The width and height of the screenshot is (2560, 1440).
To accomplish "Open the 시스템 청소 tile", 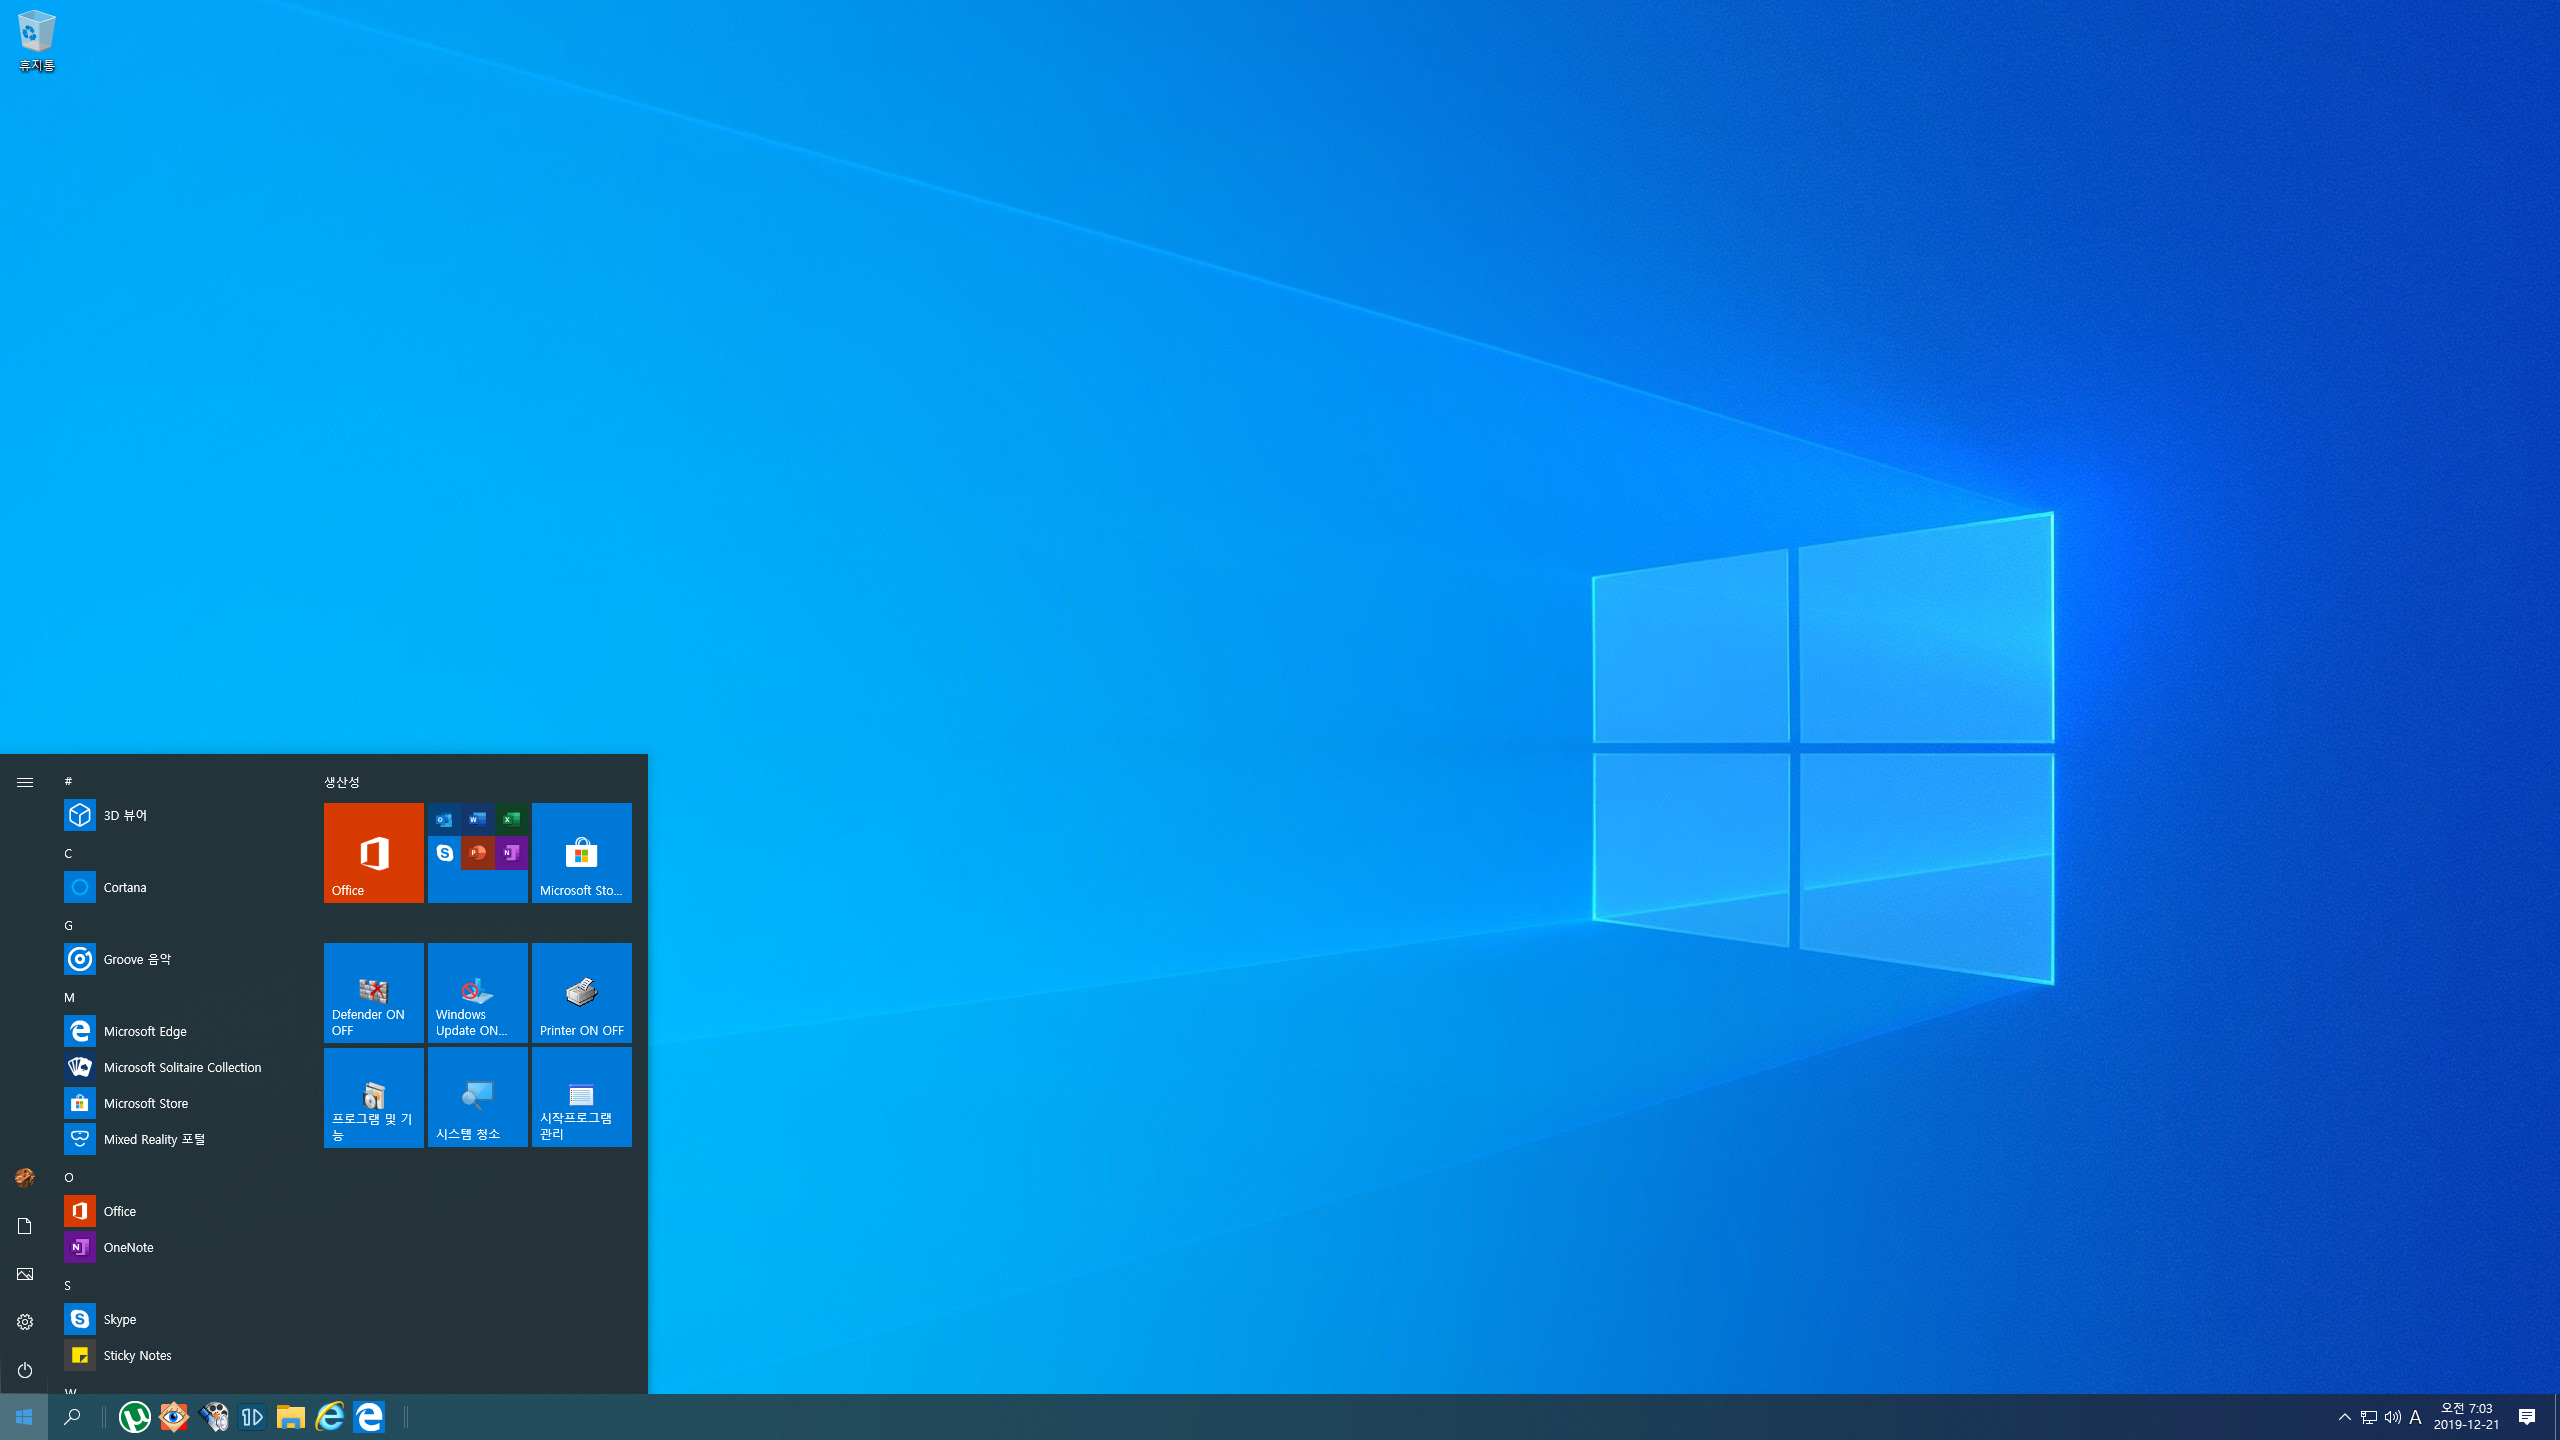I will coord(477,1097).
